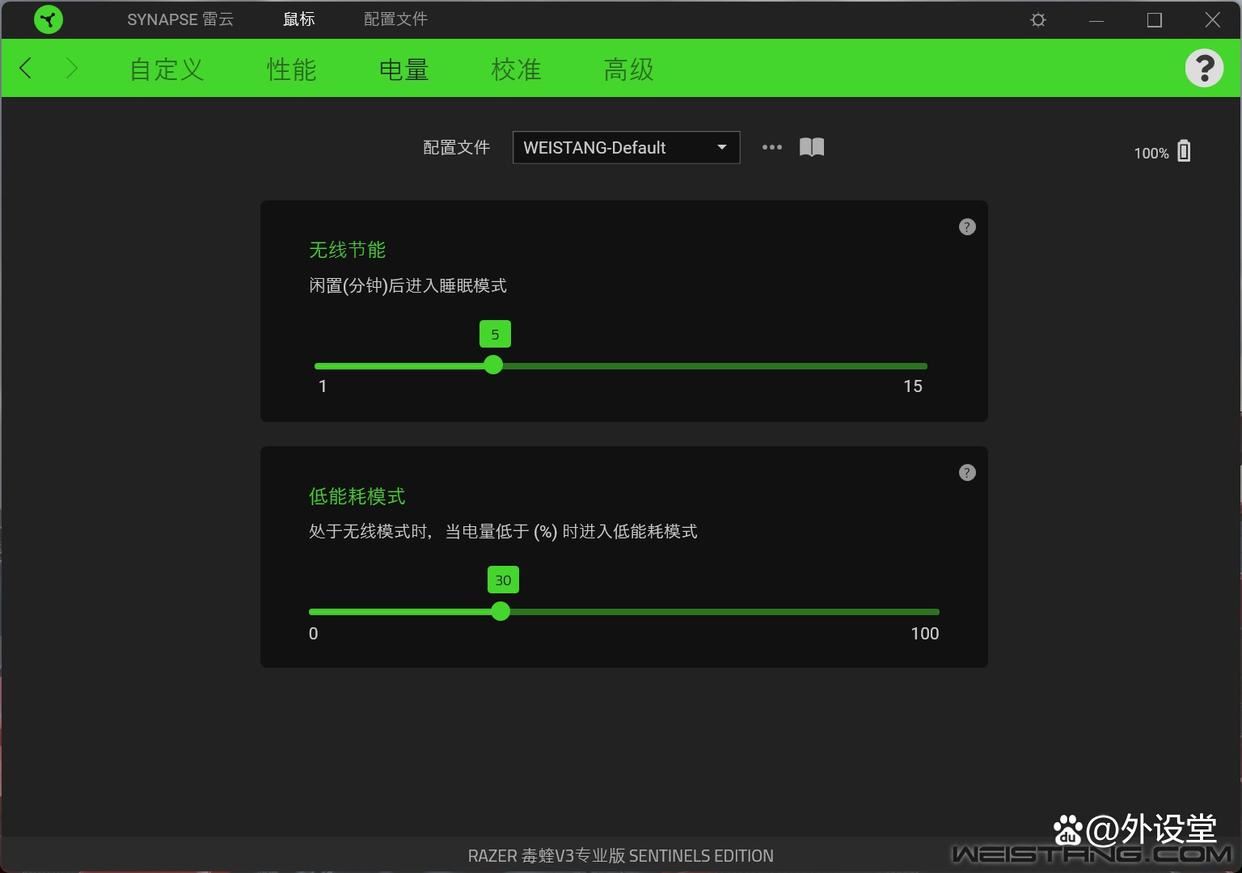Click the back navigation arrow

tap(25, 68)
